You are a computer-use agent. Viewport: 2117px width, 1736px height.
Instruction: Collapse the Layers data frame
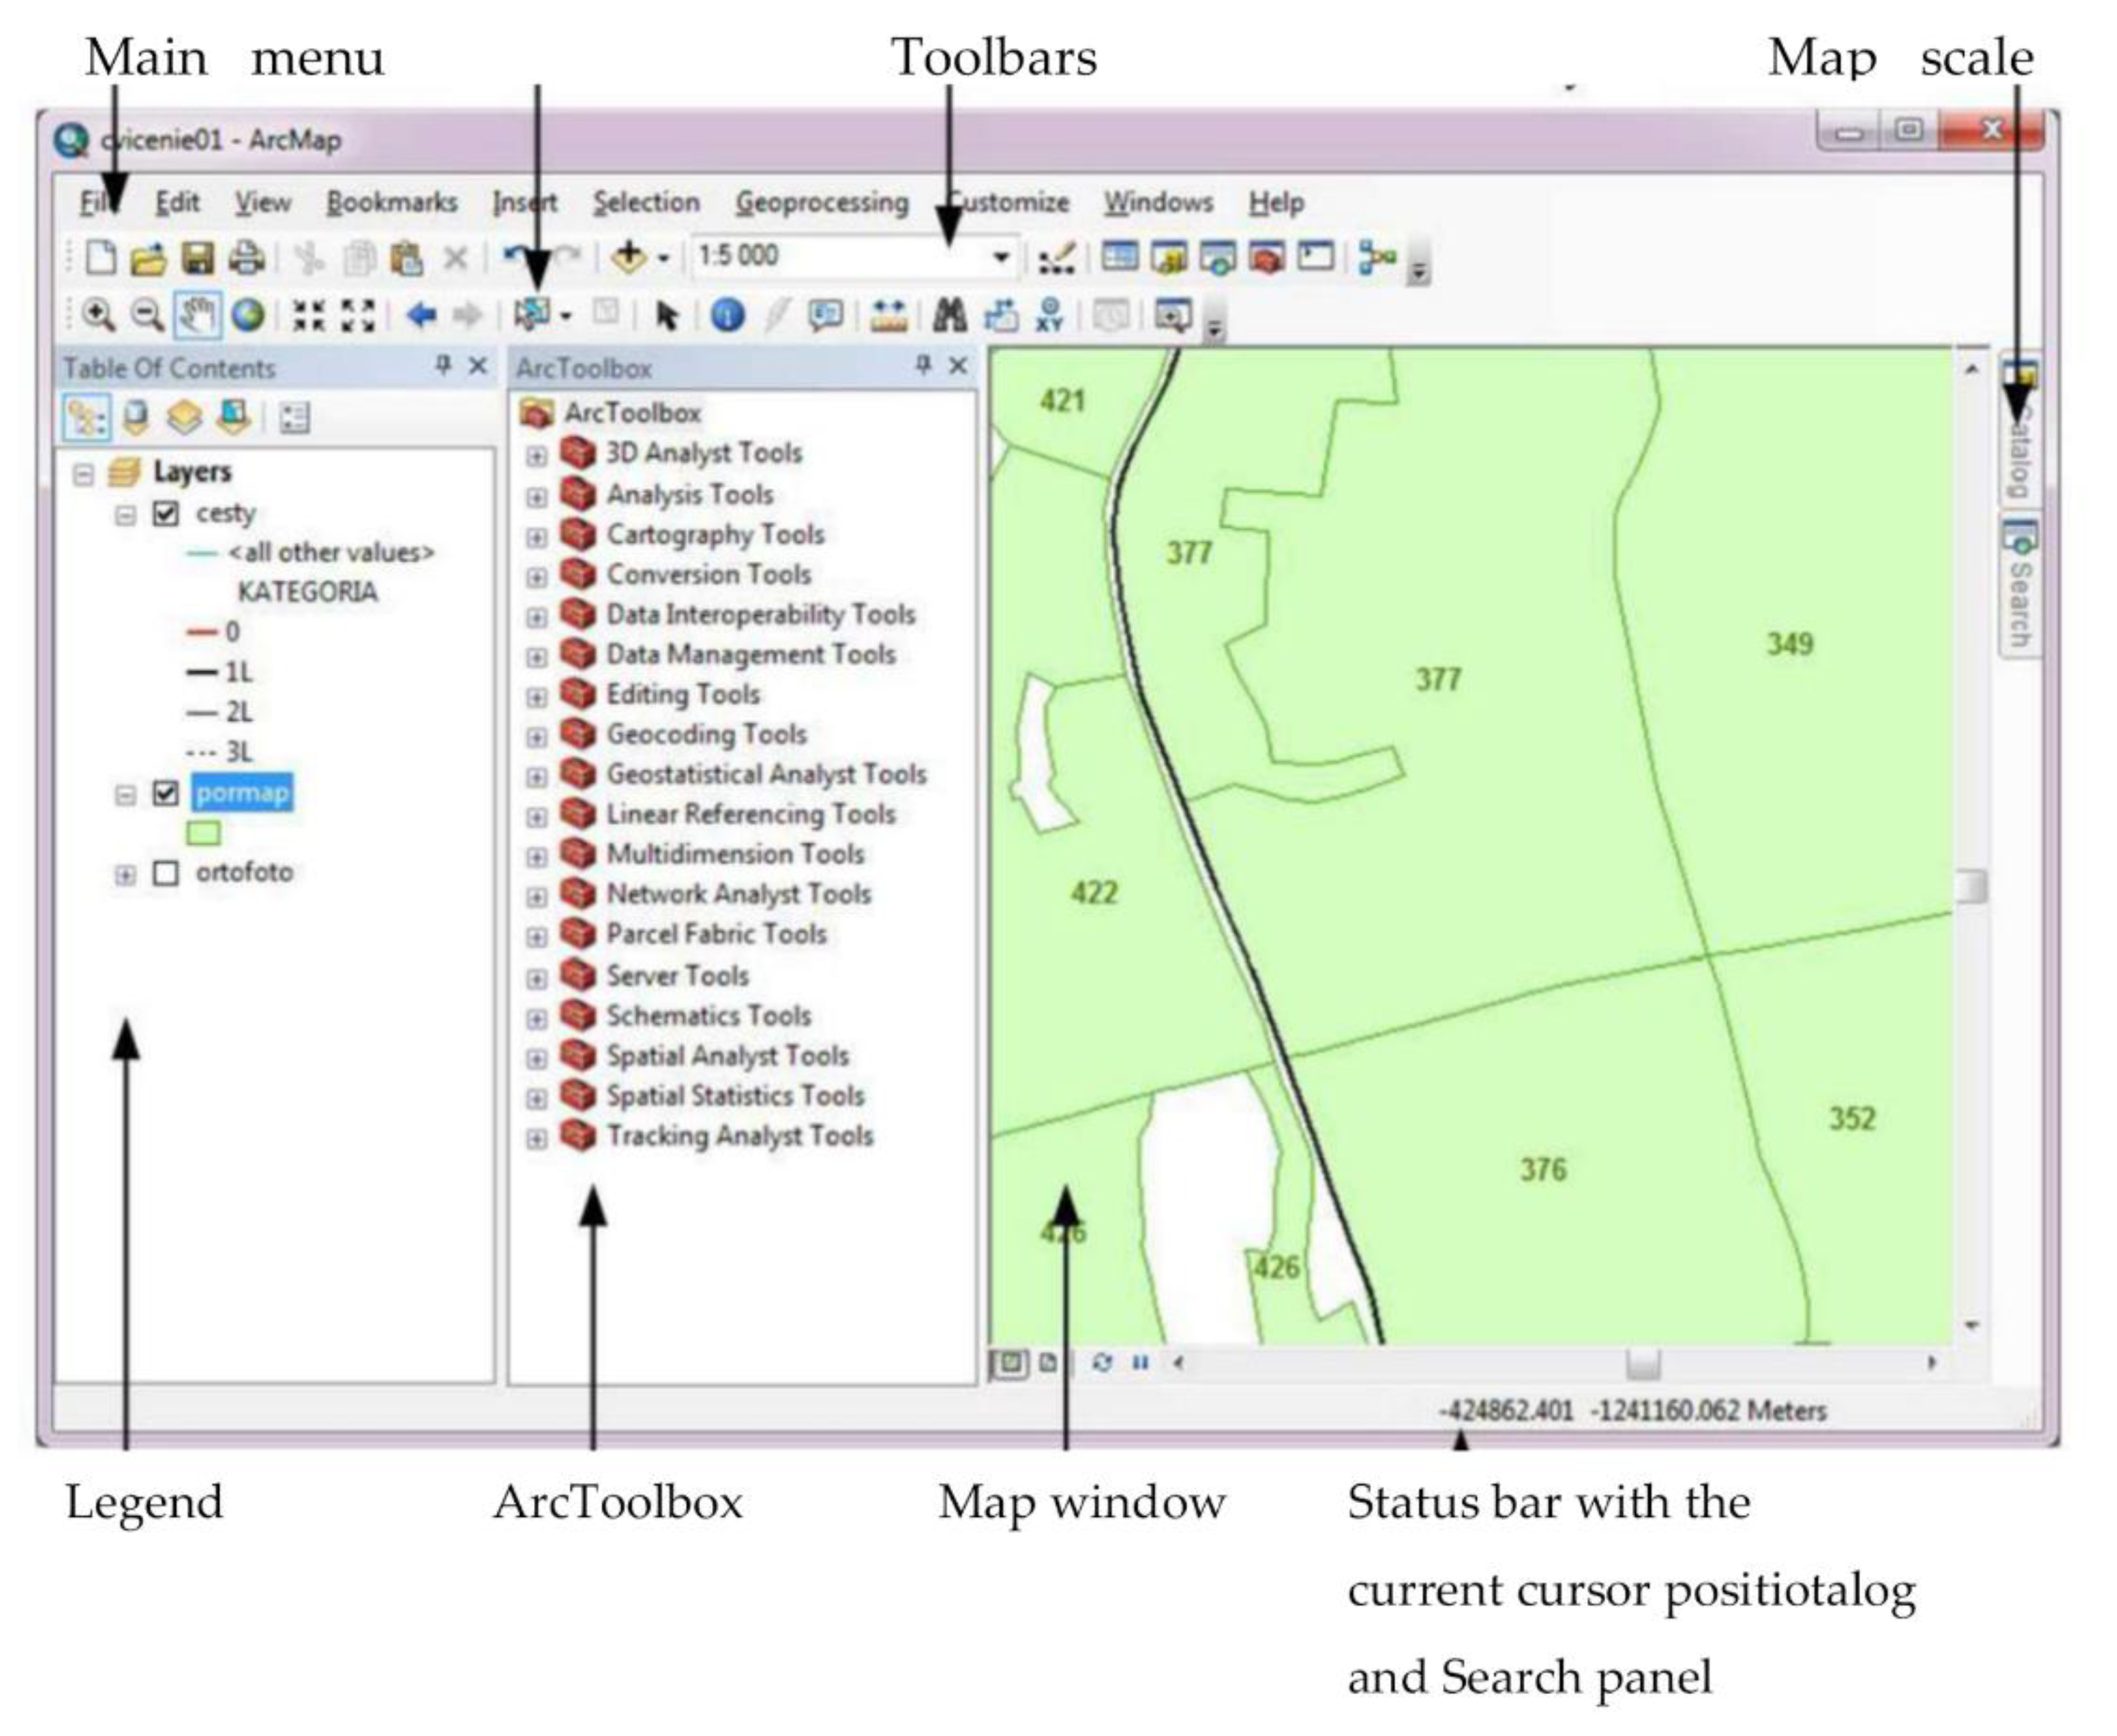pyautogui.click(x=84, y=474)
